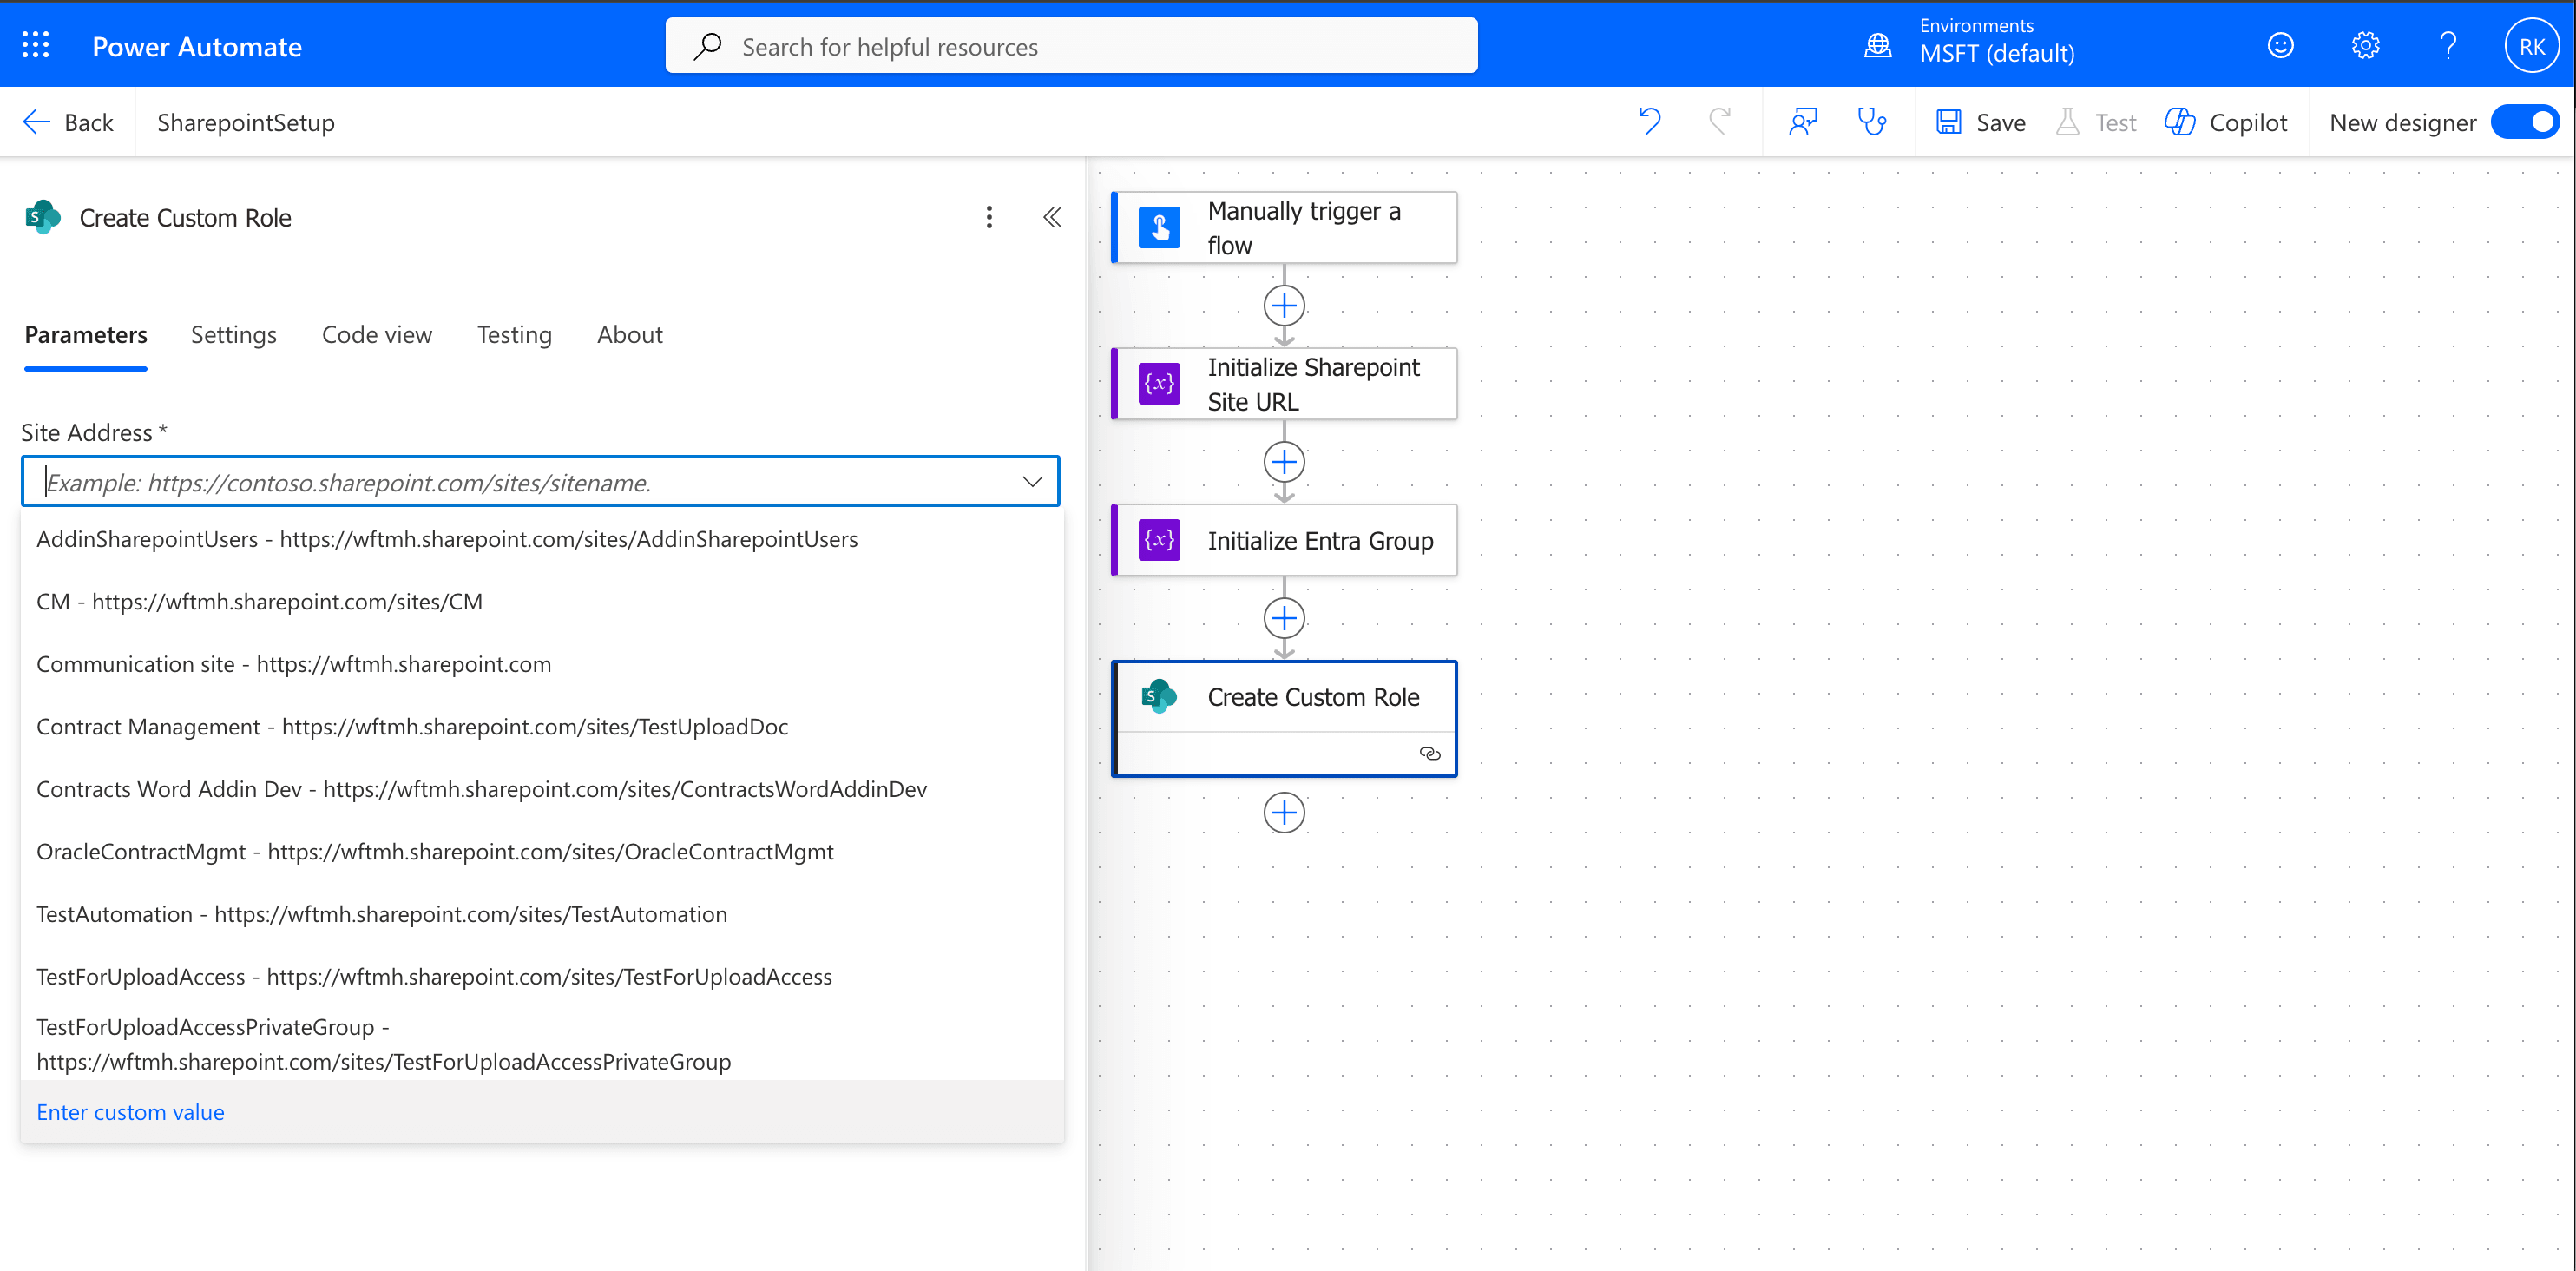Click the Test flask icon

tap(2067, 122)
